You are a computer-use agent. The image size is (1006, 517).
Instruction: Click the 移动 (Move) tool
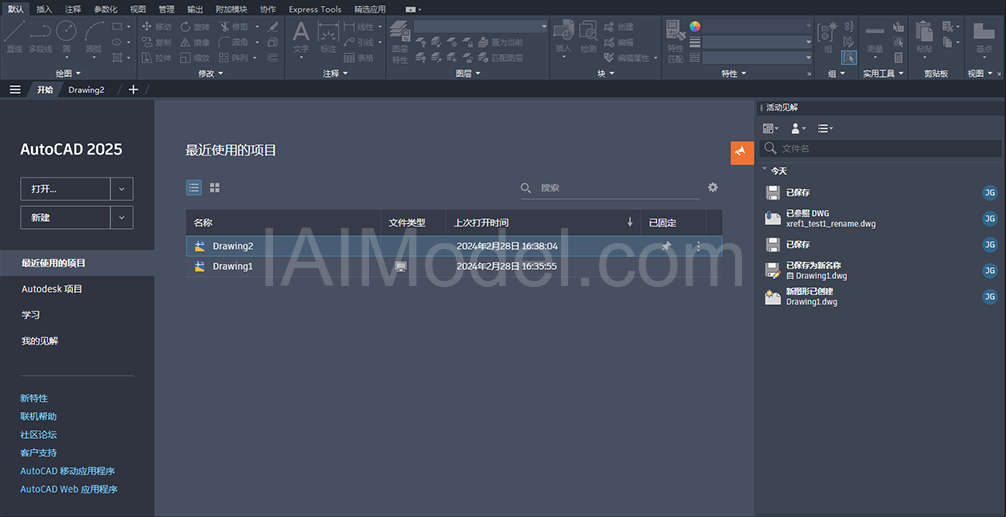pyautogui.click(x=156, y=27)
